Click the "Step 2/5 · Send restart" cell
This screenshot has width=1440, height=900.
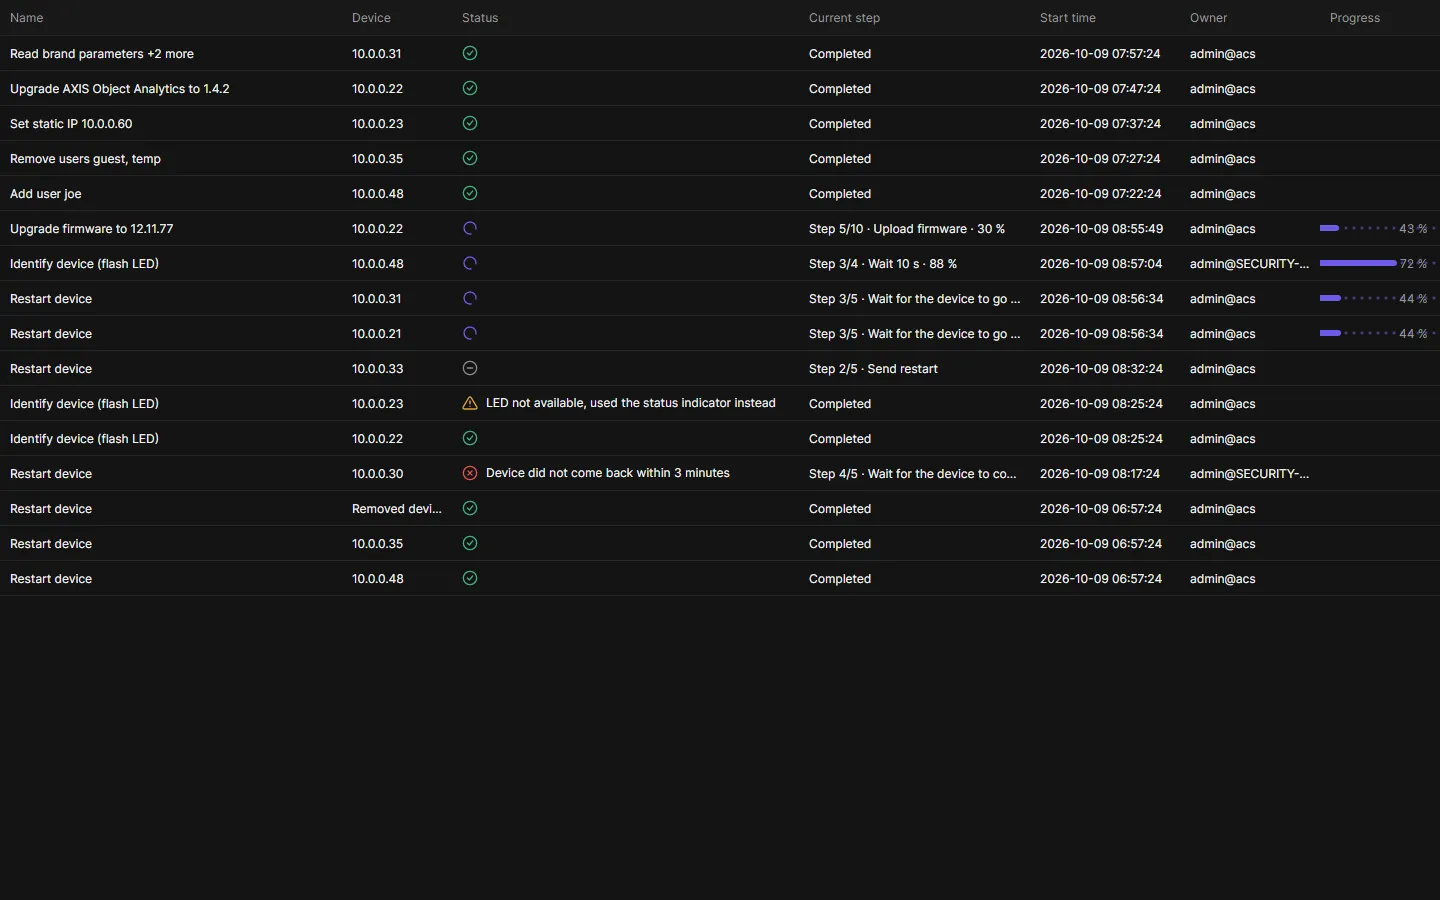click(x=873, y=369)
